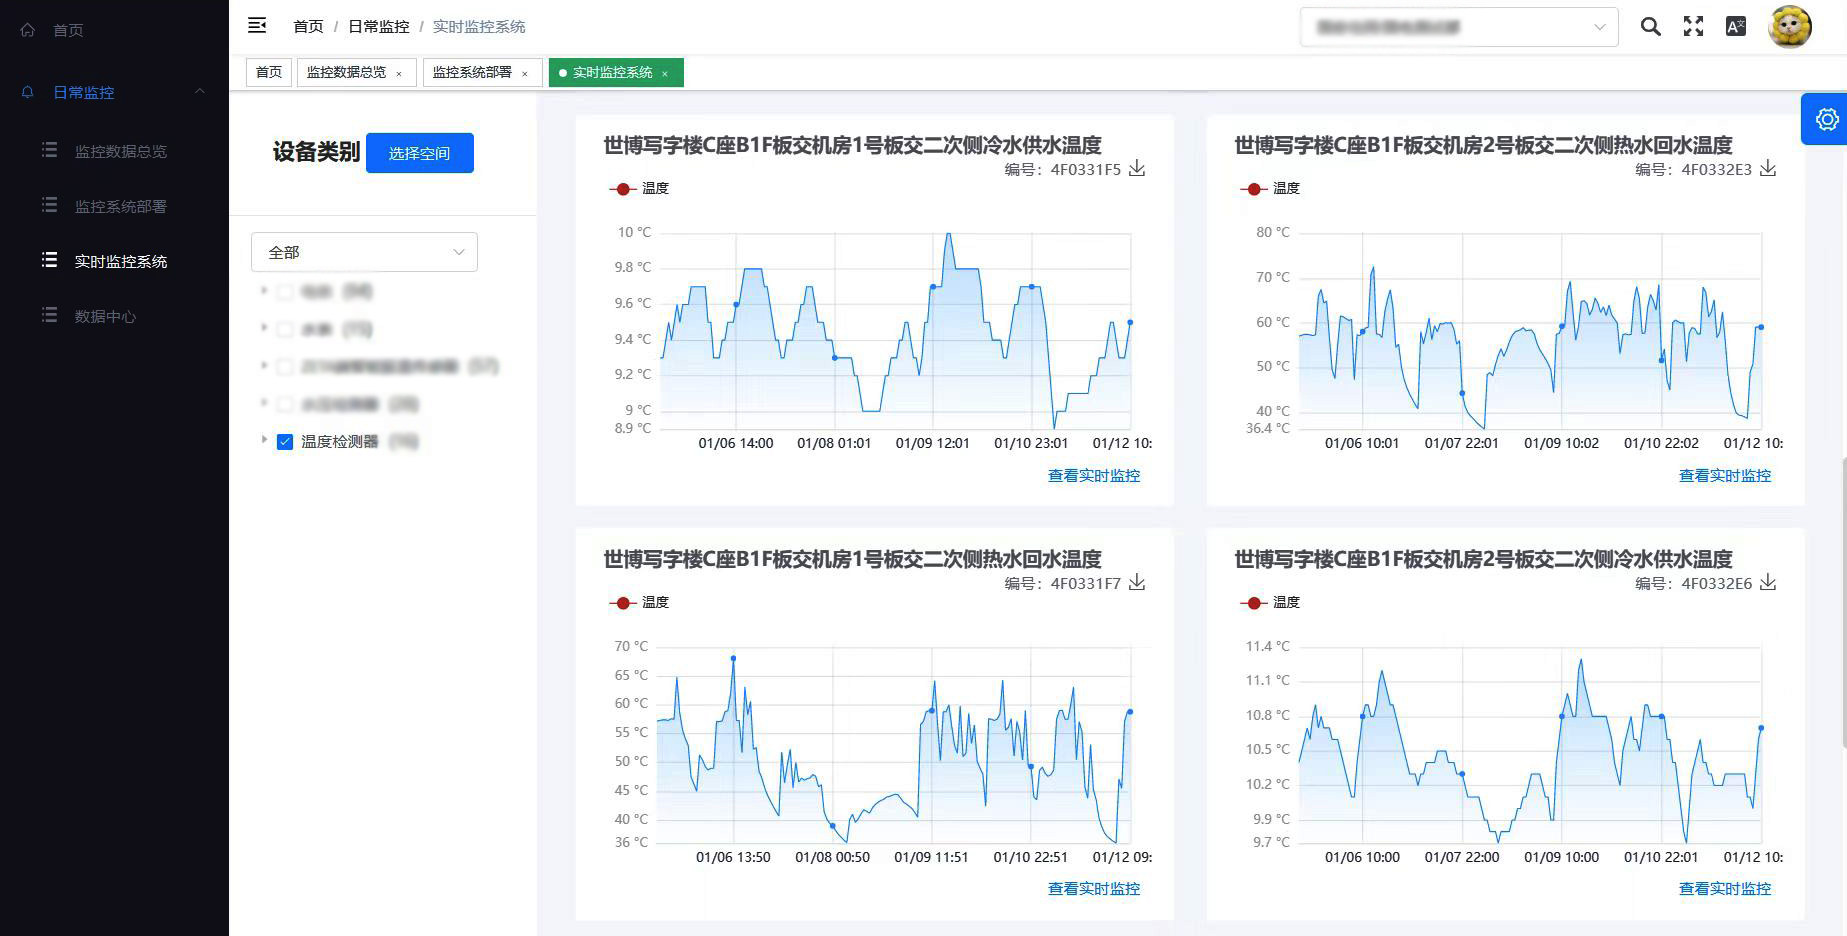The height and width of the screenshot is (936, 1847).
Task: Check the third category checkbox (57)
Action: 285,367
